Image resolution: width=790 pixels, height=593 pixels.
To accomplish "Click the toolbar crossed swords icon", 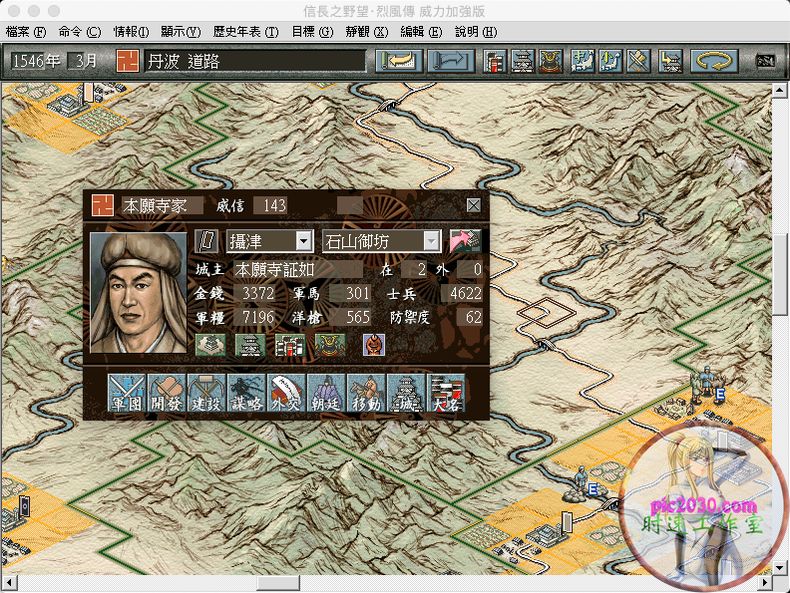I will click(x=638, y=61).
